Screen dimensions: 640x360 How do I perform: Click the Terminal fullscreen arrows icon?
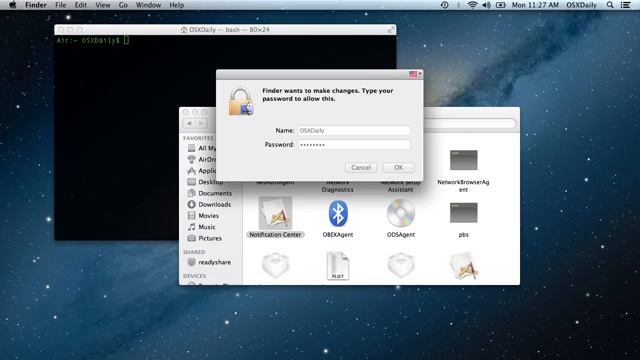(x=391, y=29)
